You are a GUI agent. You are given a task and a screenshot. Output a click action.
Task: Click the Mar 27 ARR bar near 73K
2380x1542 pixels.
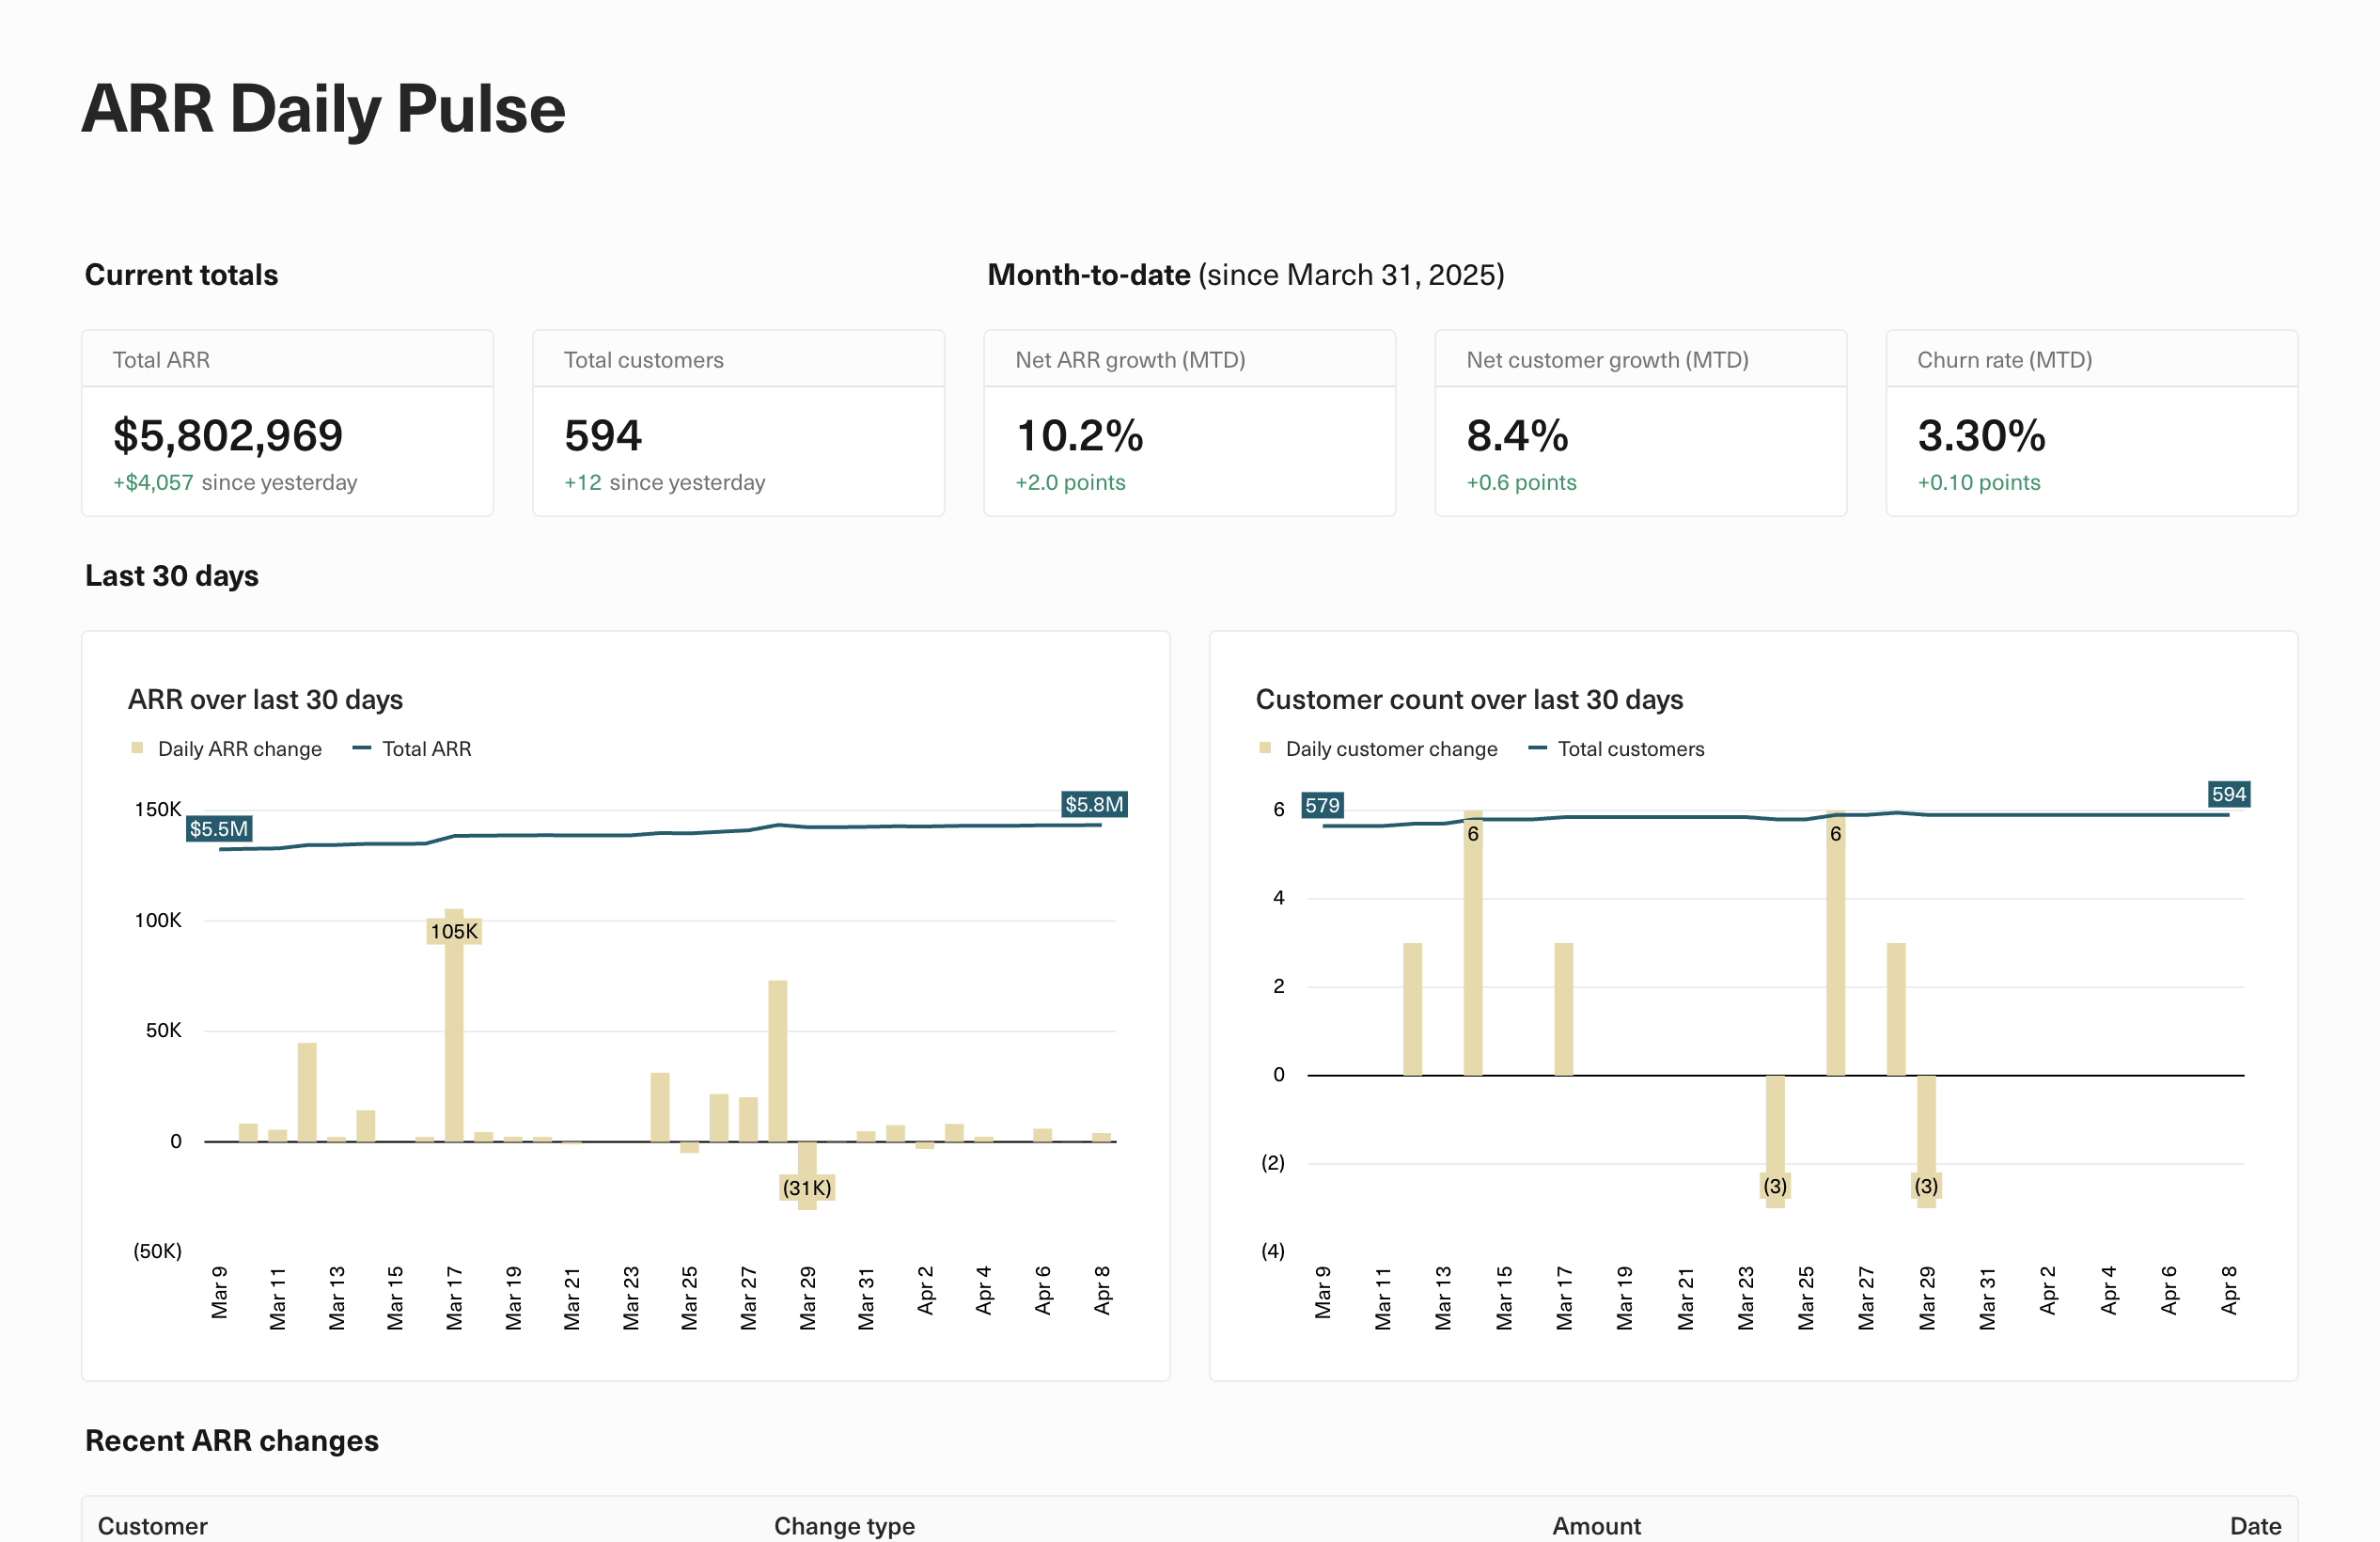[x=777, y=1060]
